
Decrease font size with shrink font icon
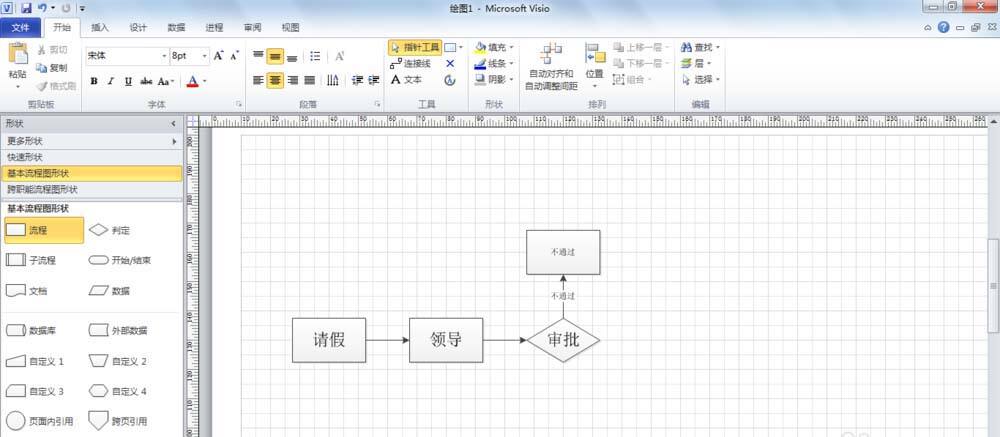click(x=235, y=56)
